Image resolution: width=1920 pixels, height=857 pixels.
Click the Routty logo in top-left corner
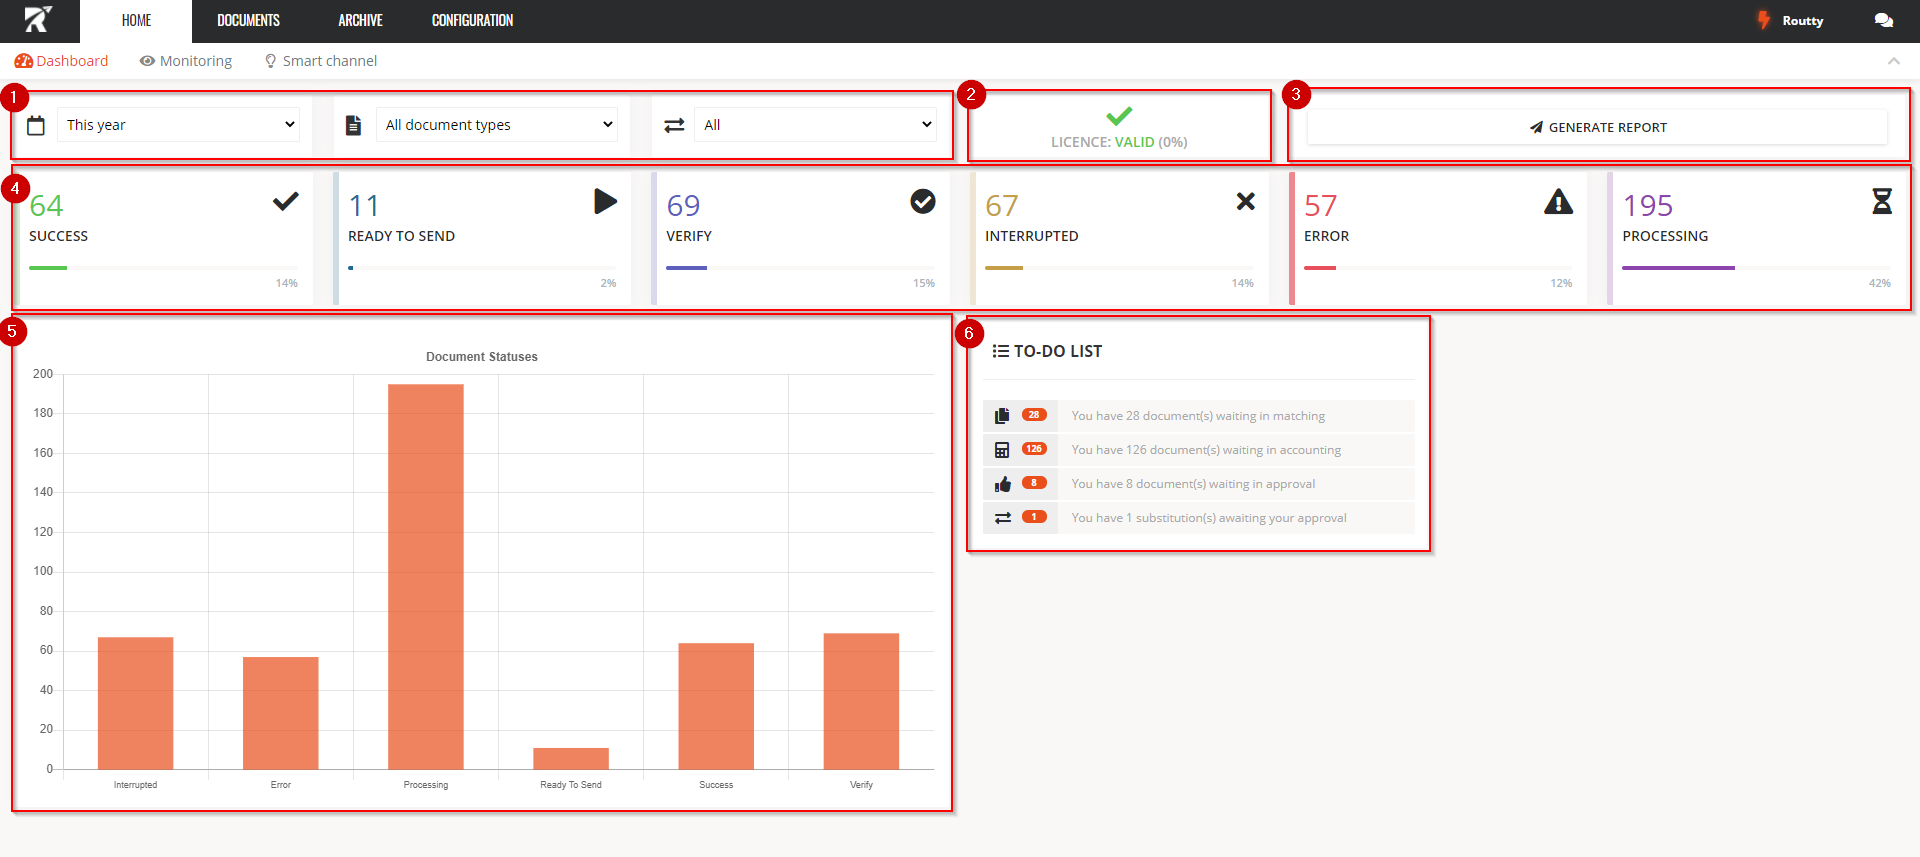38,20
